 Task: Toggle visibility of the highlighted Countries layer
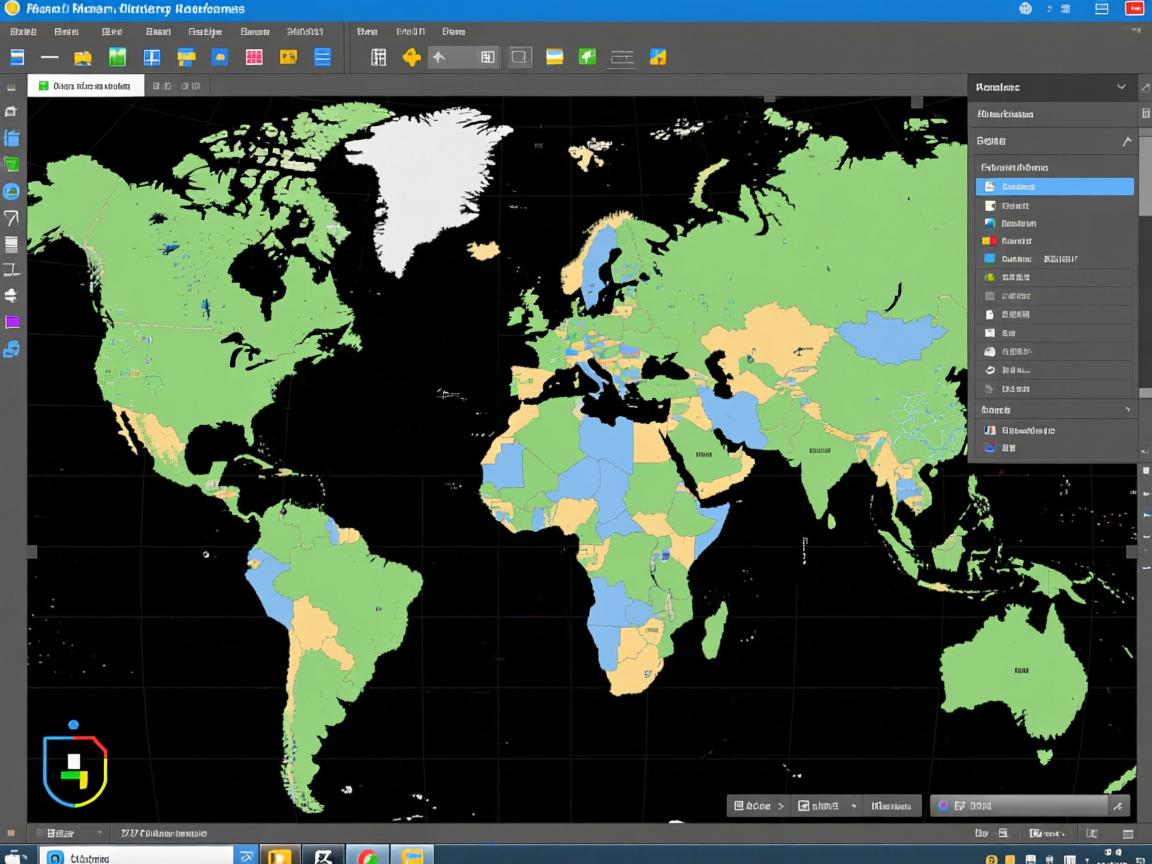click(988, 186)
